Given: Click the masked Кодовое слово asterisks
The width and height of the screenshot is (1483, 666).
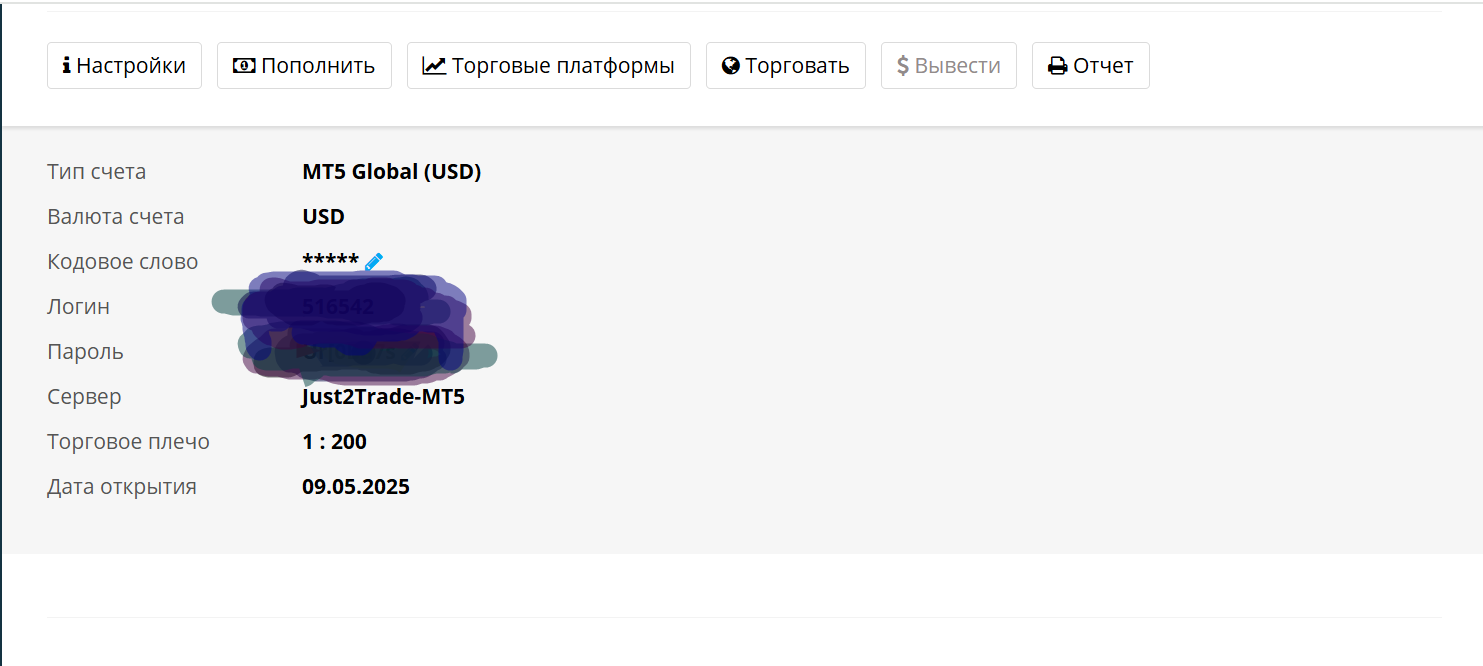Looking at the screenshot, I should click(330, 262).
